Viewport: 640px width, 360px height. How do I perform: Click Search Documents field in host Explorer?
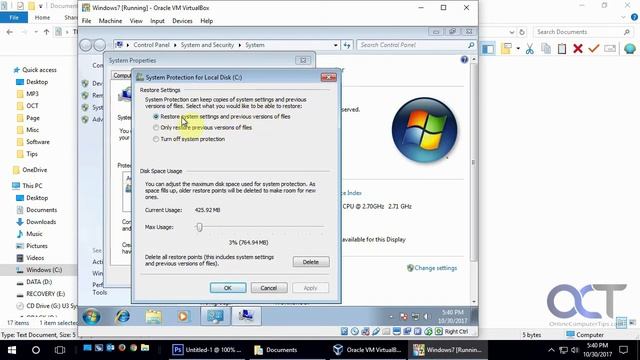pos(582,32)
